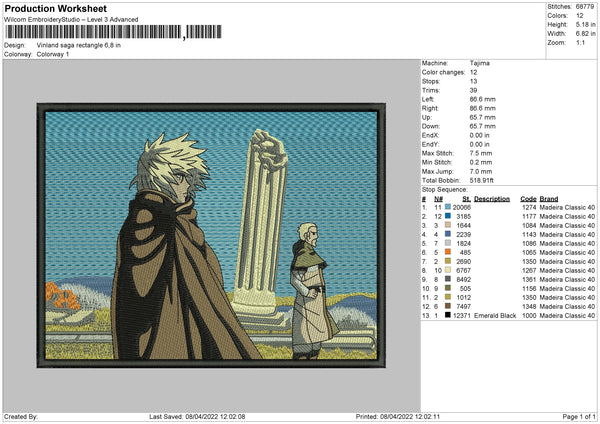The image size is (600, 424).
Task: Select the brown swatch next to 7497
Action: click(448, 306)
